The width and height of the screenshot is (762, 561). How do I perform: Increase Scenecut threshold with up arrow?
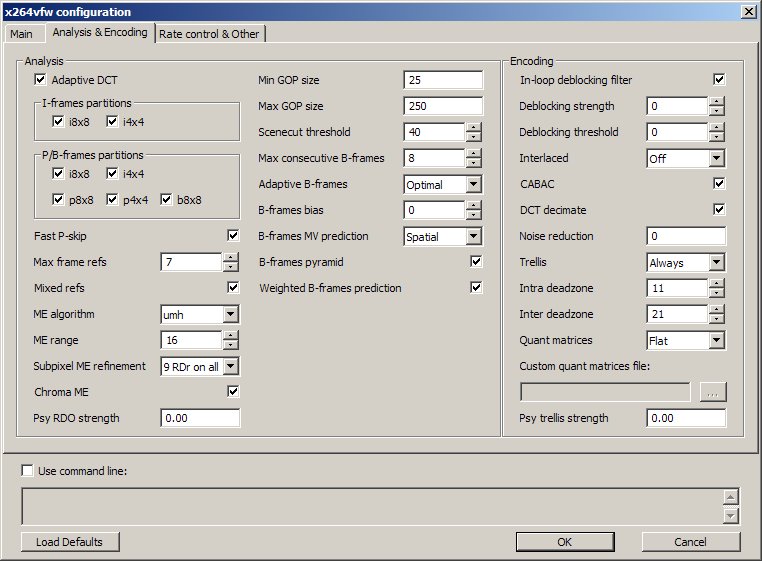474,127
